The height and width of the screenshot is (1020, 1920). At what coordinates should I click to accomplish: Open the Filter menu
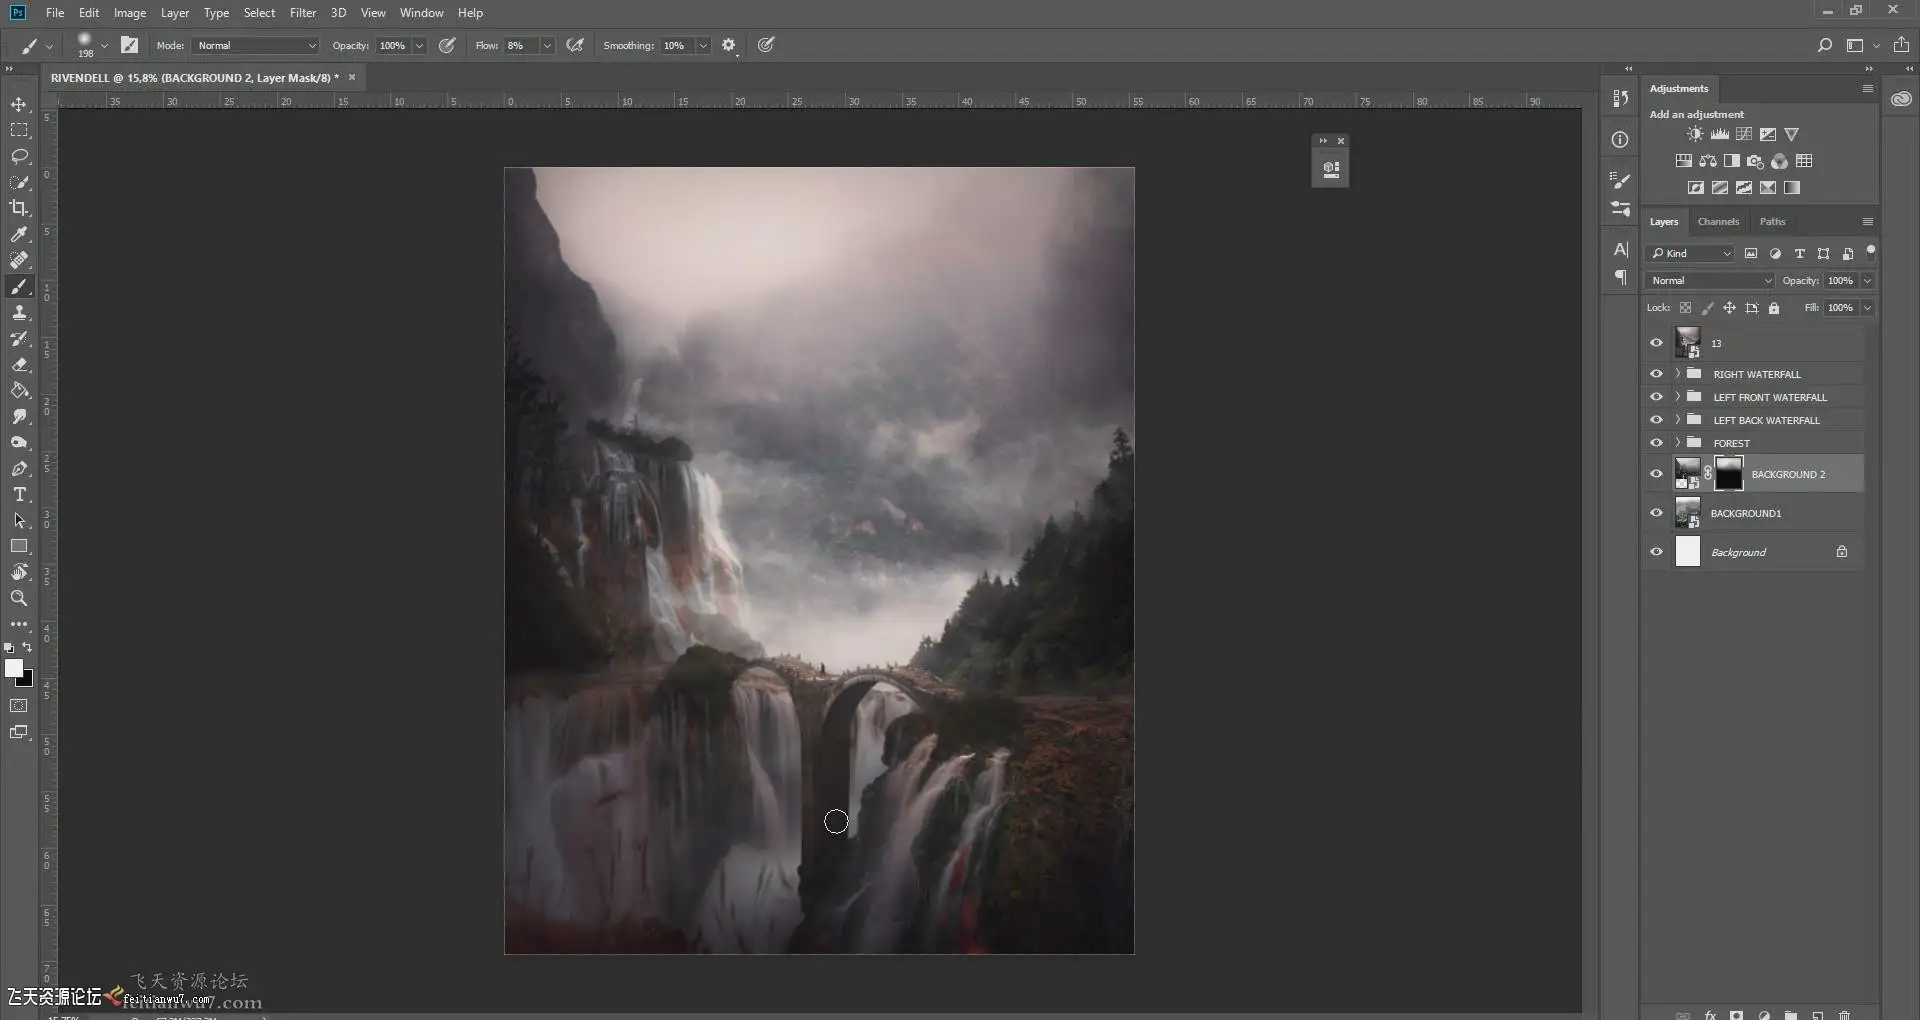point(302,13)
